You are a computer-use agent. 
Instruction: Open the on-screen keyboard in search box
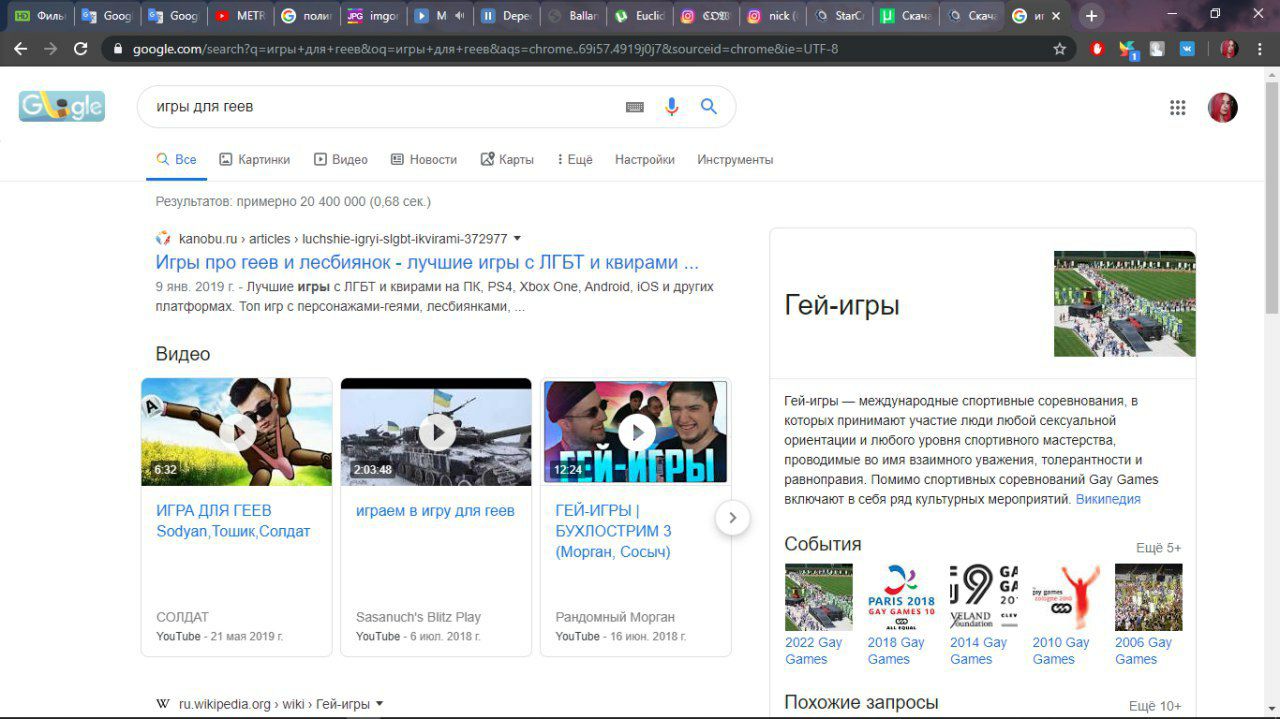tap(635, 107)
